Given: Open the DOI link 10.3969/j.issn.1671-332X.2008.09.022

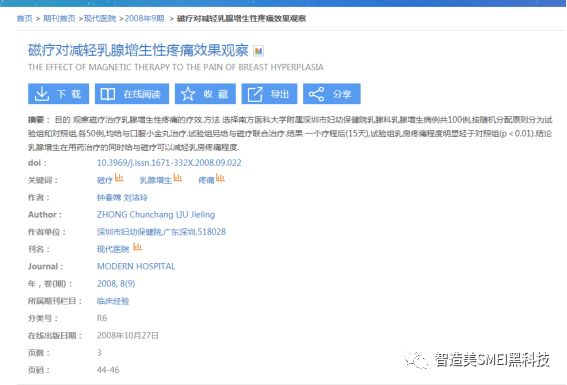Looking at the screenshot, I should 169,163.
